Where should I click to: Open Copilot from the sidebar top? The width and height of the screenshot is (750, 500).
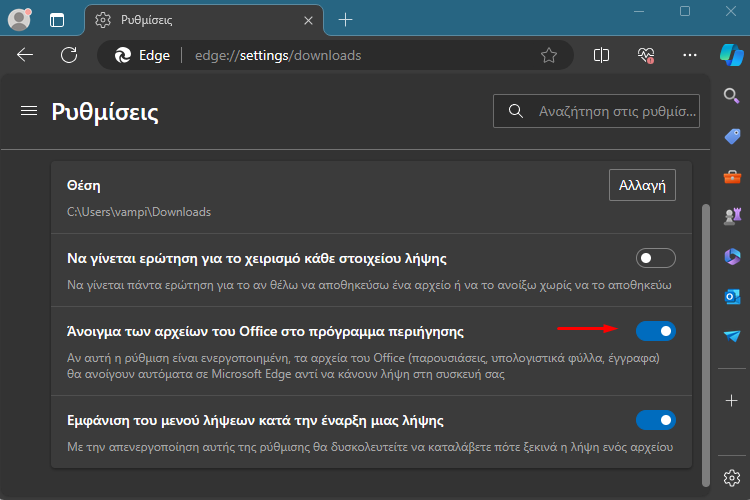(732, 55)
